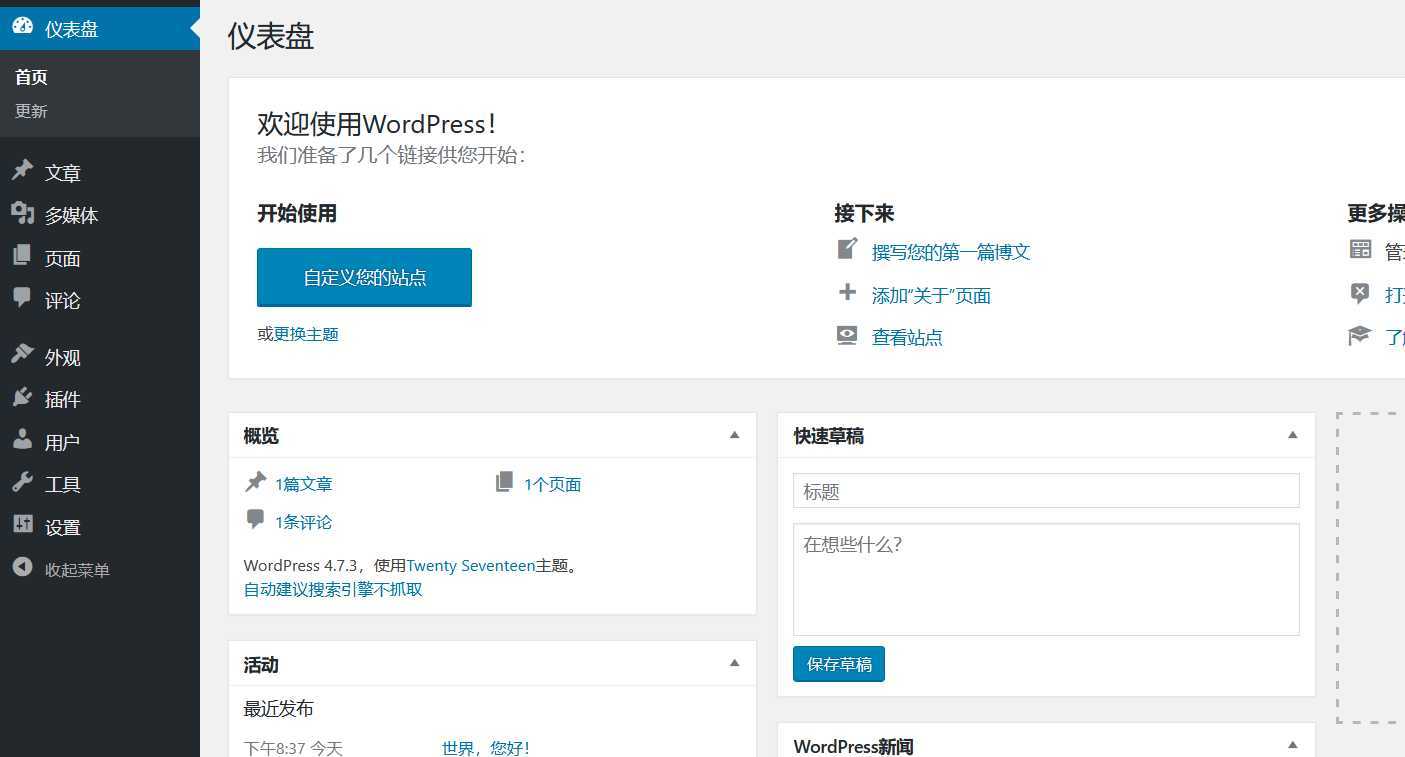Click the 更换主题 link

306,334
